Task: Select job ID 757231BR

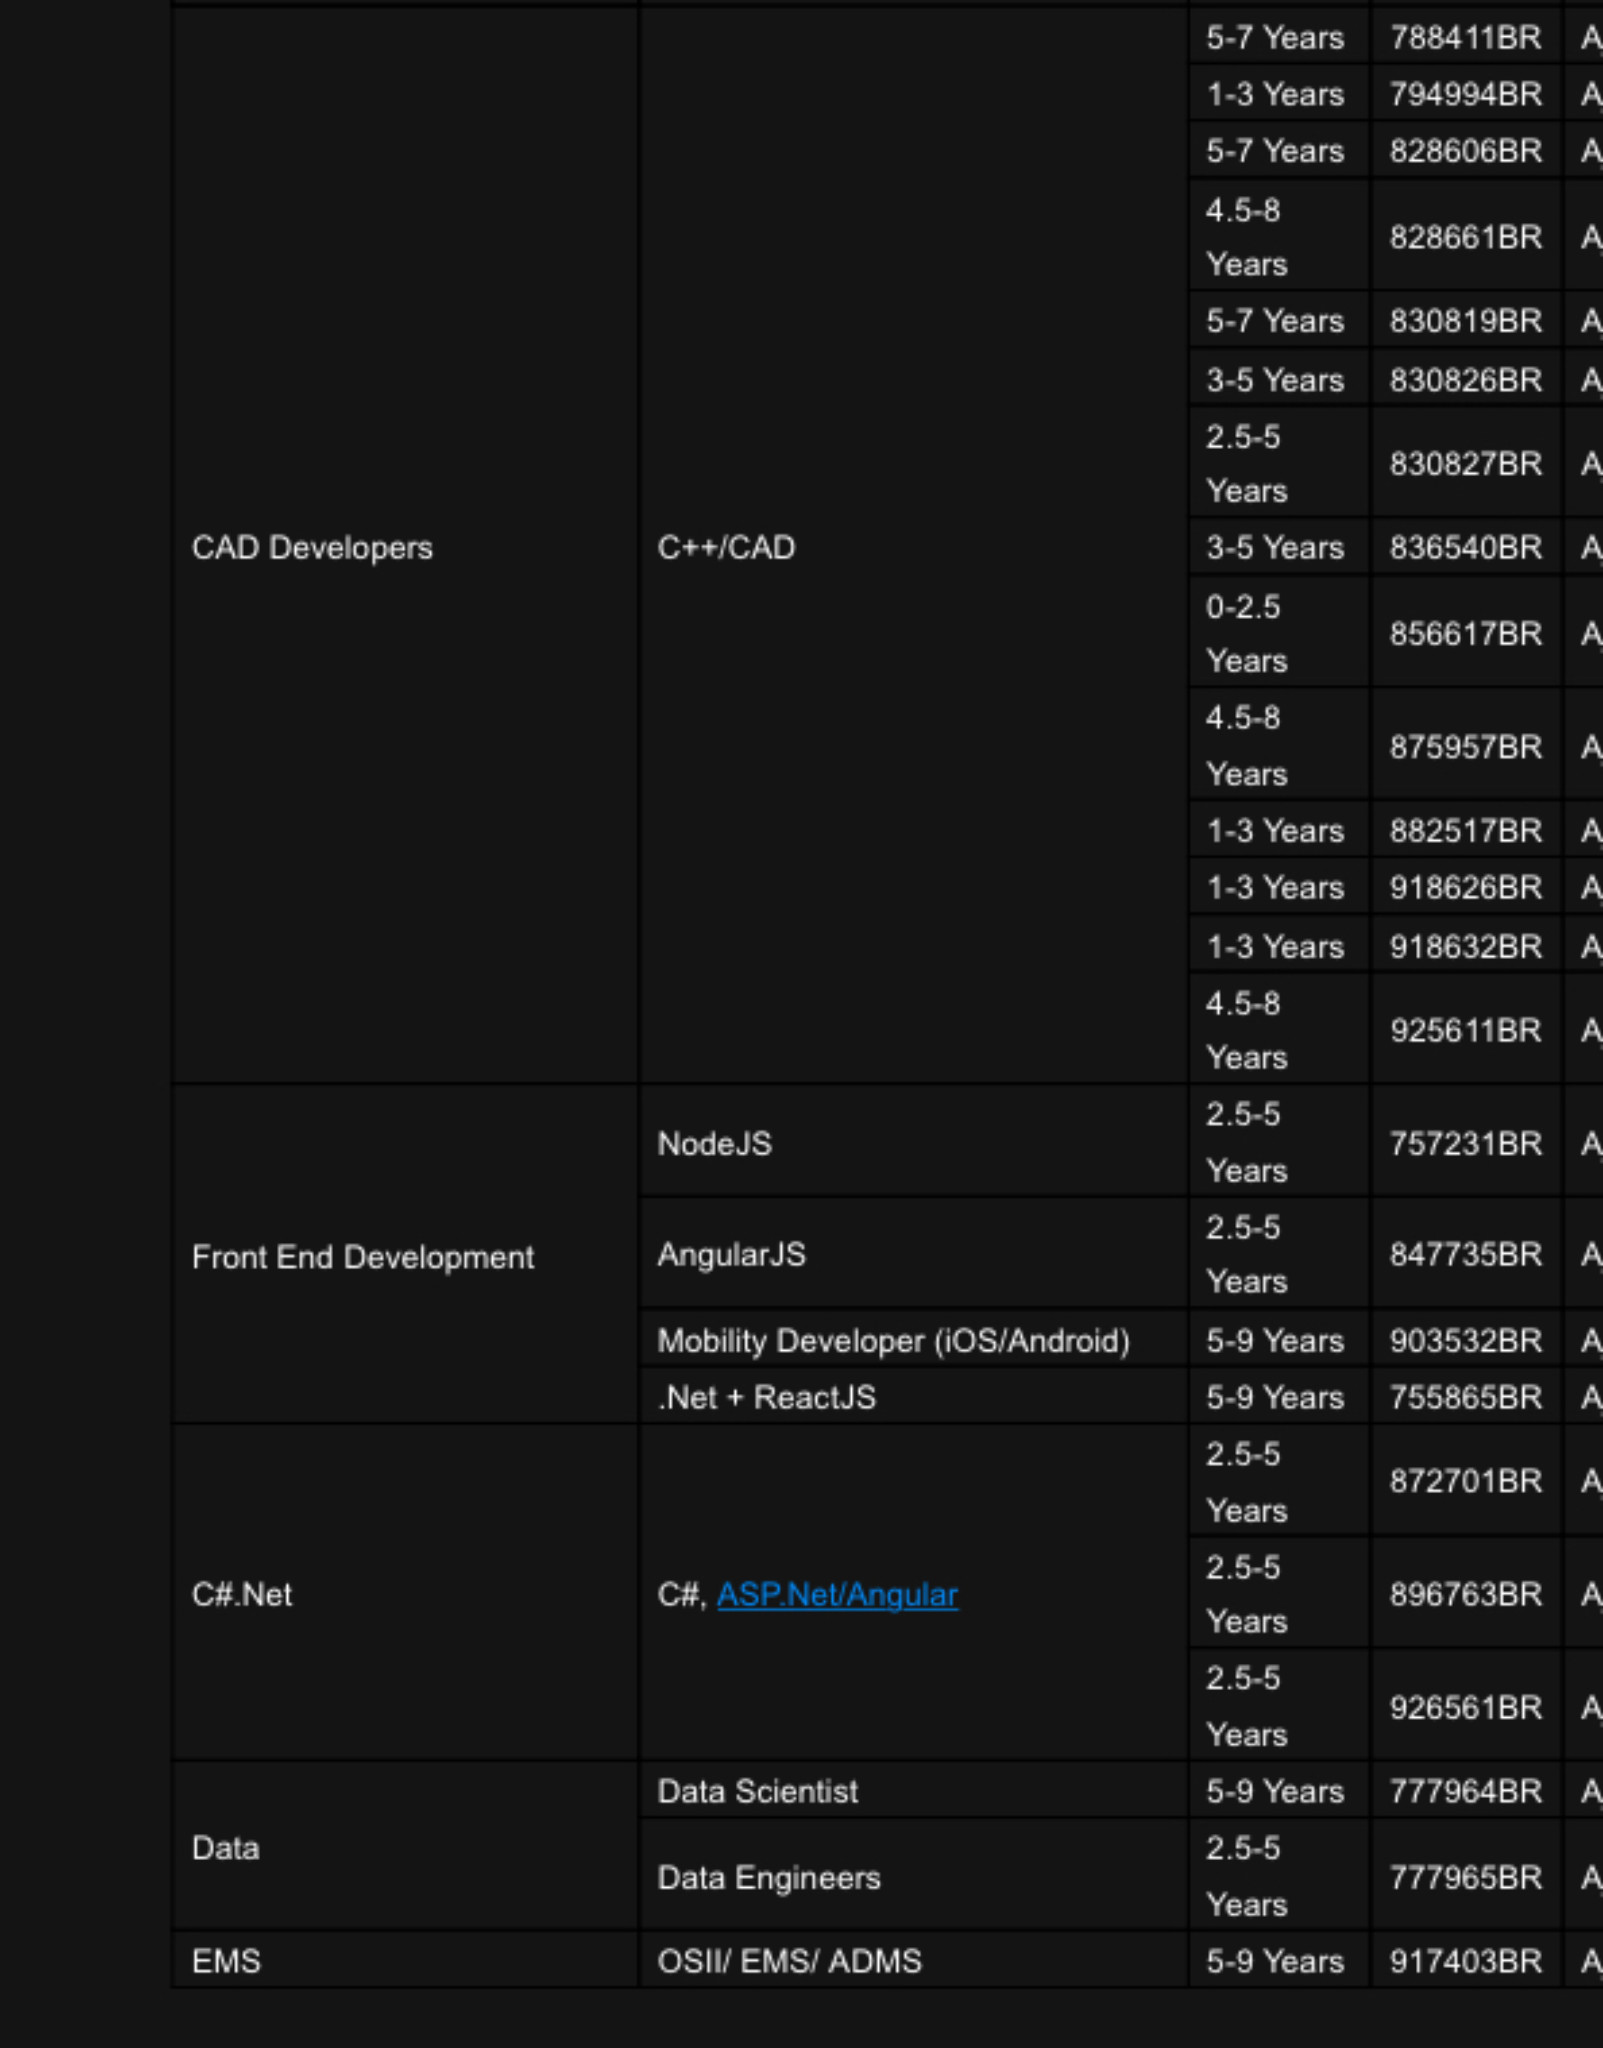Action: pyautogui.click(x=1465, y=1142)
